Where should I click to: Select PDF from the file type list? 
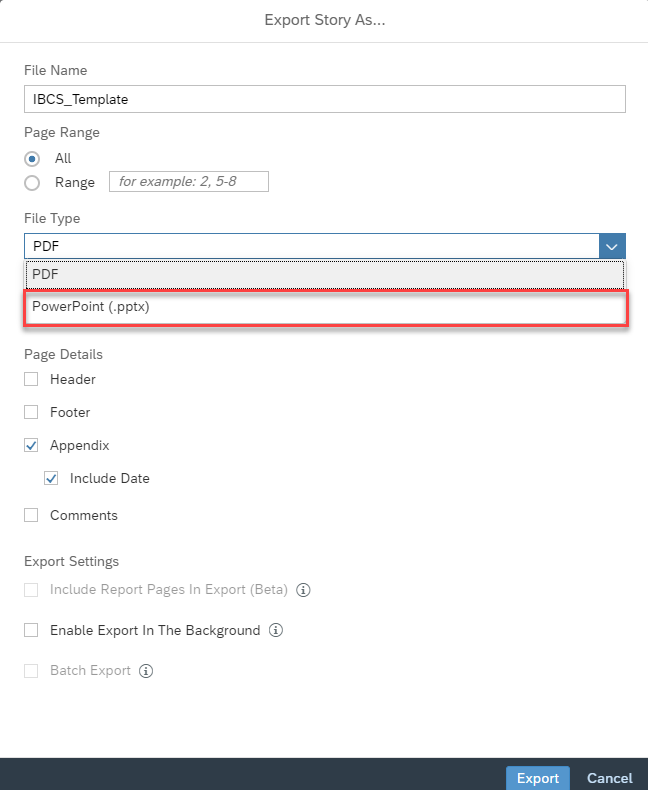pyautogui.click(x=324, y=274)
